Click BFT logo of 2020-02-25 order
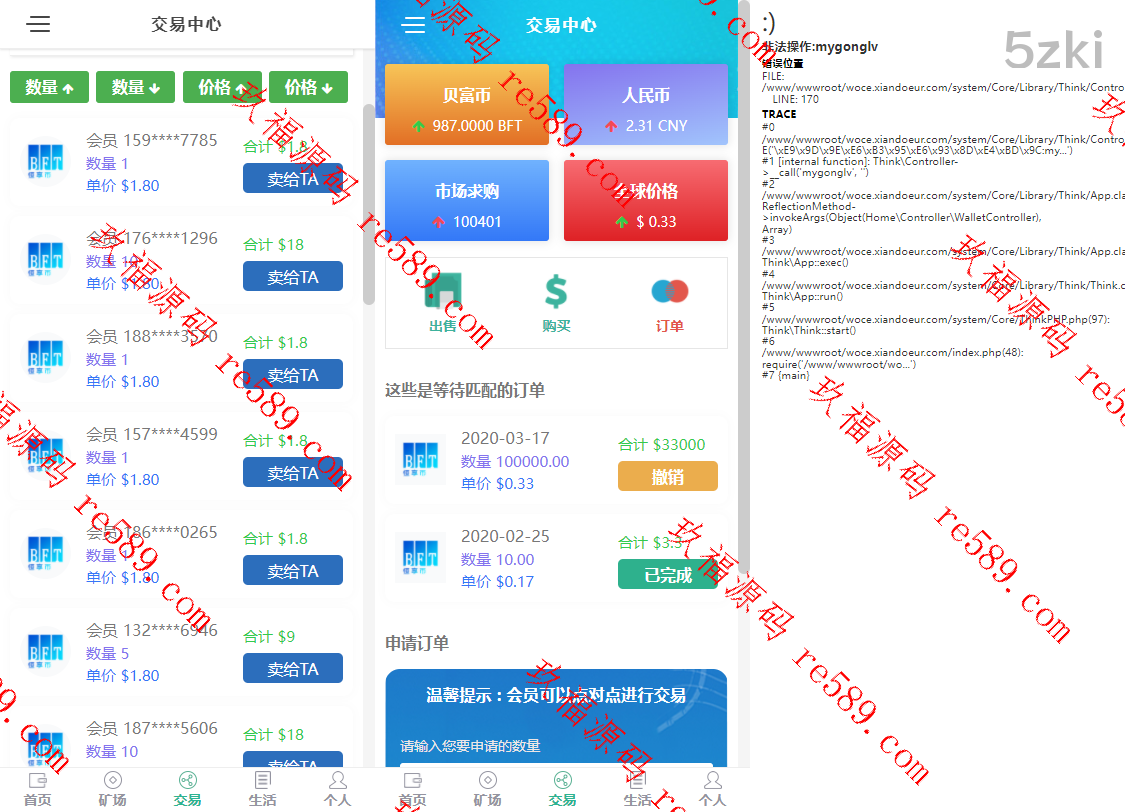The image size is (1125, 812). coord(420,557)
